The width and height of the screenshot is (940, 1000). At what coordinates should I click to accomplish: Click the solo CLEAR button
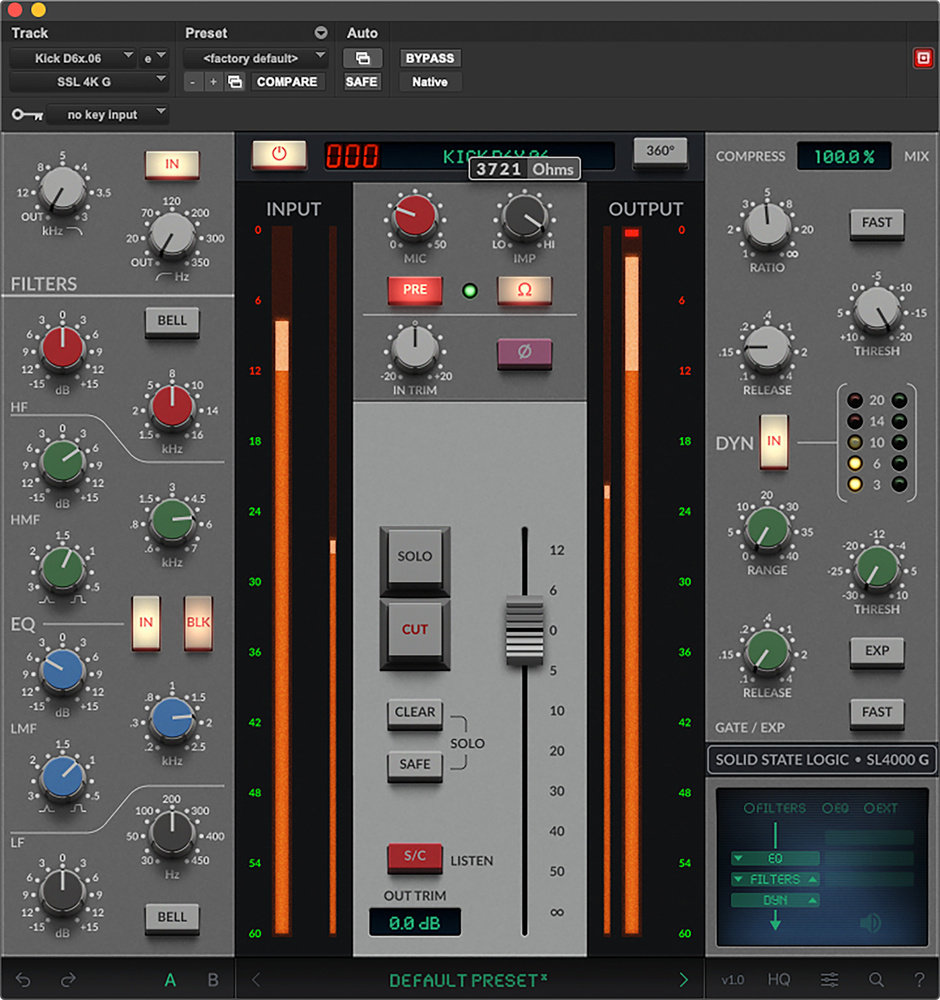tap(415, 712)
